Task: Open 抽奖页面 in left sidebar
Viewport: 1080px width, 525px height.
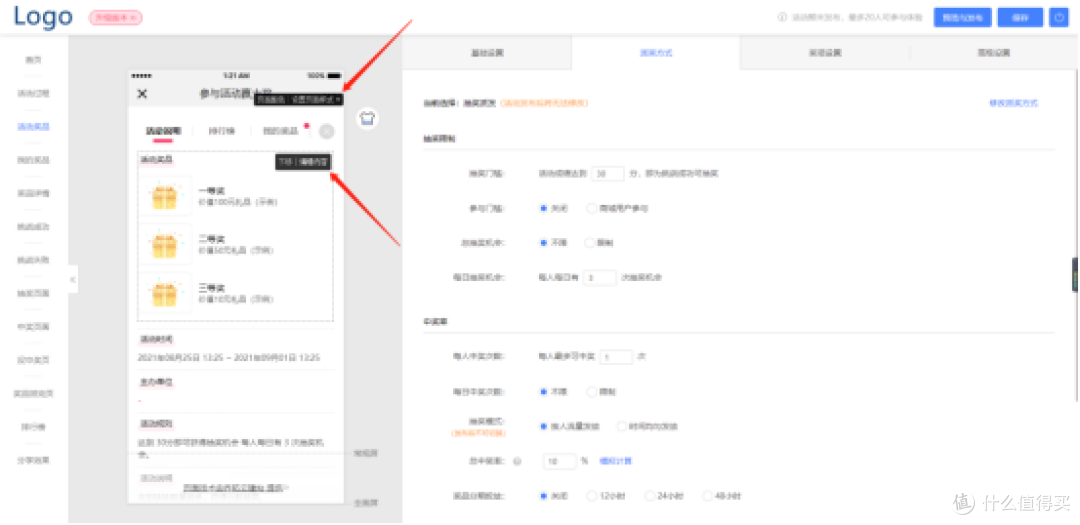Action: coord(34,293)
